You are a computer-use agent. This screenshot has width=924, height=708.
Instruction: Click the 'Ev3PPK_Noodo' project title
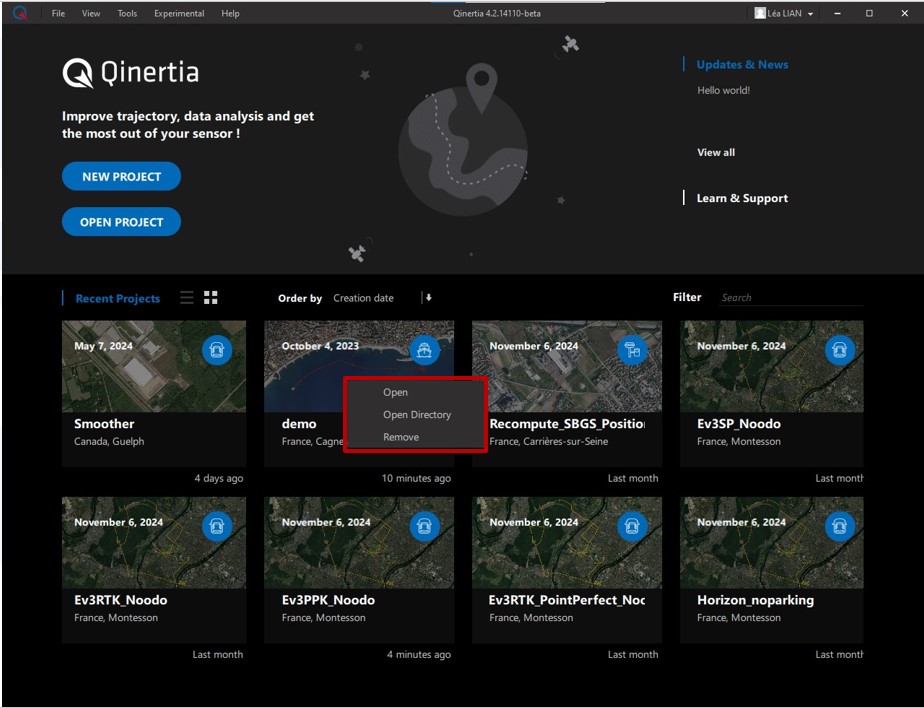[x=328, y=600]
